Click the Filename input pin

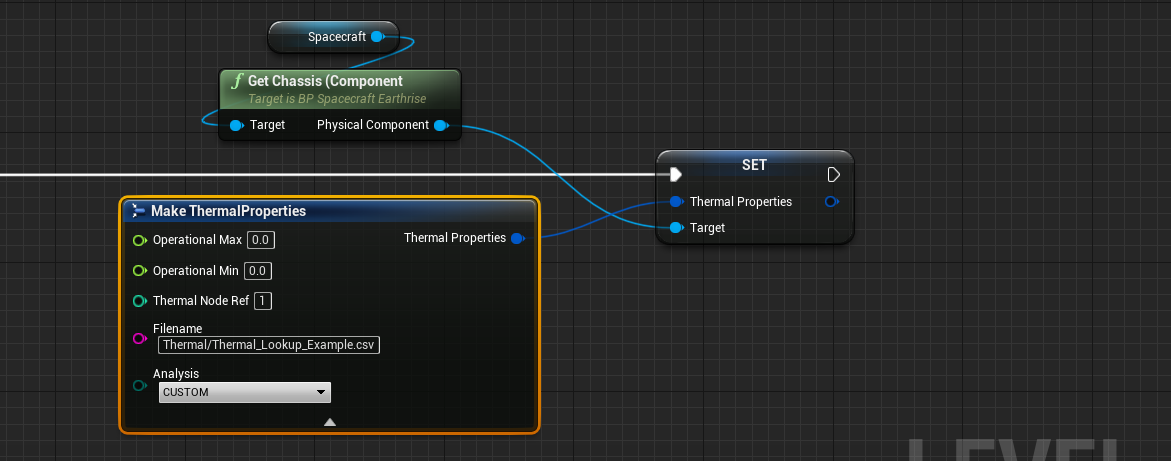tap(139, 338)
